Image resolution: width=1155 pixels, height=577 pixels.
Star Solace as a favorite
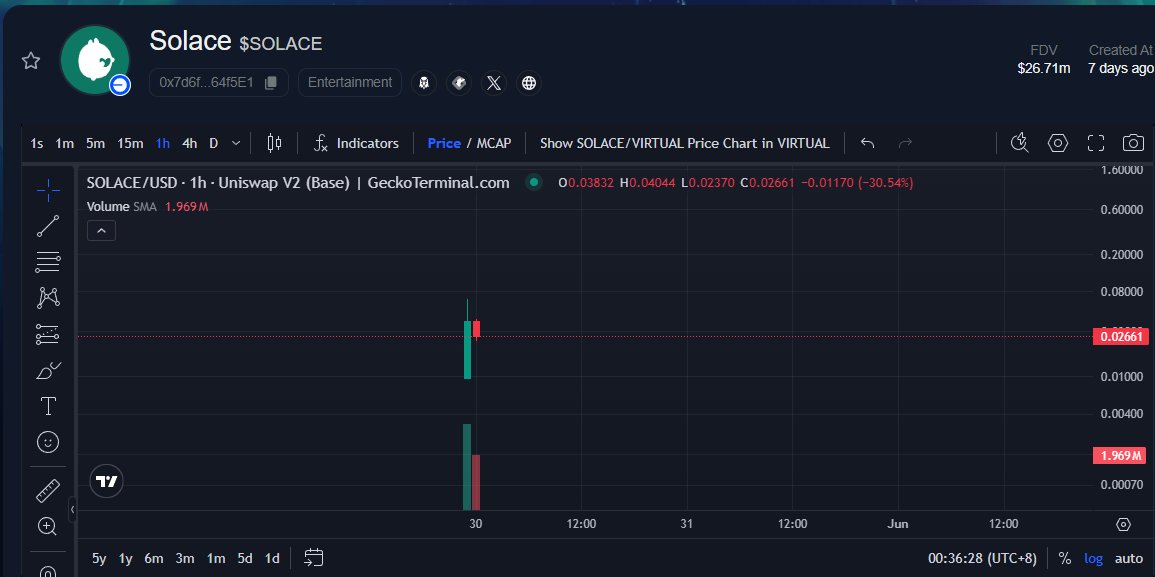pos(30,60)
